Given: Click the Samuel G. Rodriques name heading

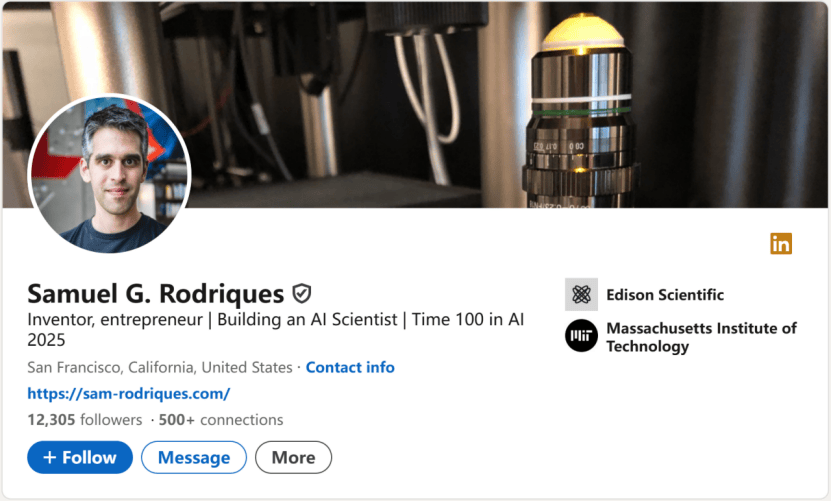Looking at the screenshot, I should [x=156, y=293].
